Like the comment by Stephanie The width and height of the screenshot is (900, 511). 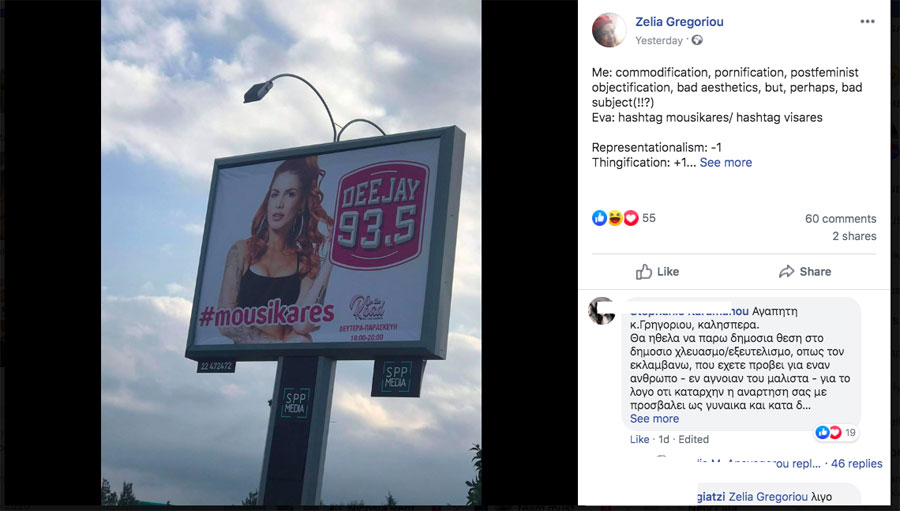coord(639,439)
